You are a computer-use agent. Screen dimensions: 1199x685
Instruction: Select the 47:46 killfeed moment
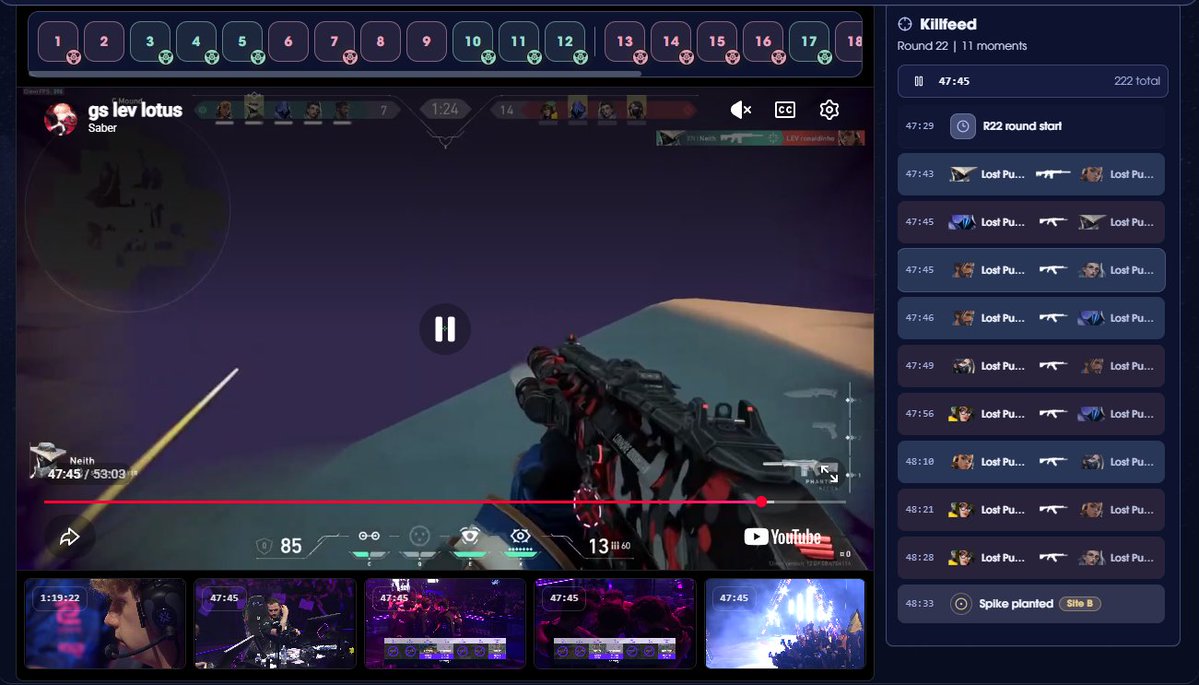1031,318
